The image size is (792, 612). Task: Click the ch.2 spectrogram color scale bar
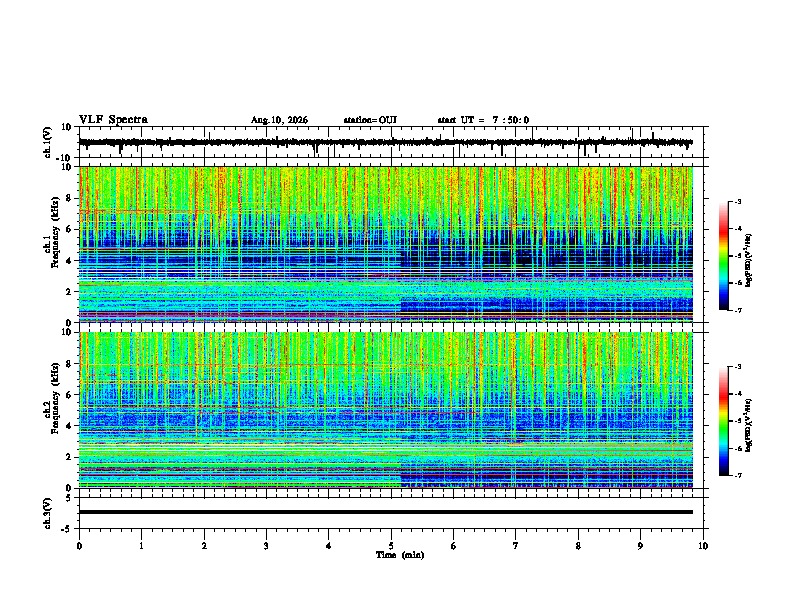point(724,421)
